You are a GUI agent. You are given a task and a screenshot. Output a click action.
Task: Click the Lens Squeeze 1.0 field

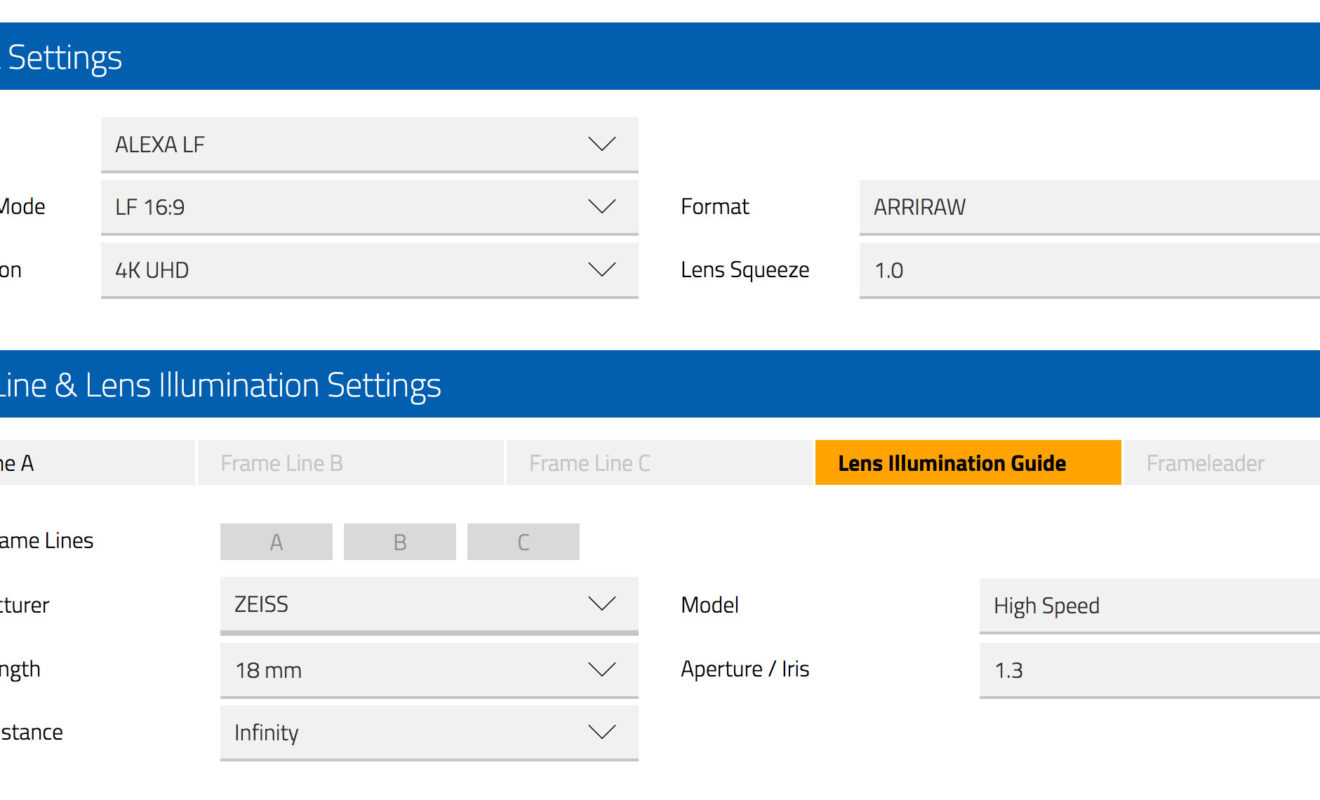pyautogui.click(x=1090, y=270)
